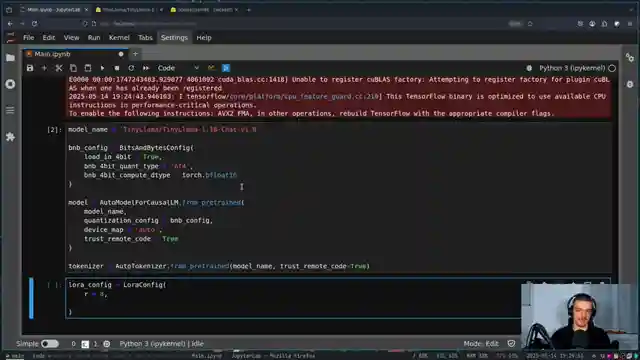Image resolution: width=640 pixels, height=360 pixels.
Task: Open the cell type dropdown showing Code
Action: (178, 68)
